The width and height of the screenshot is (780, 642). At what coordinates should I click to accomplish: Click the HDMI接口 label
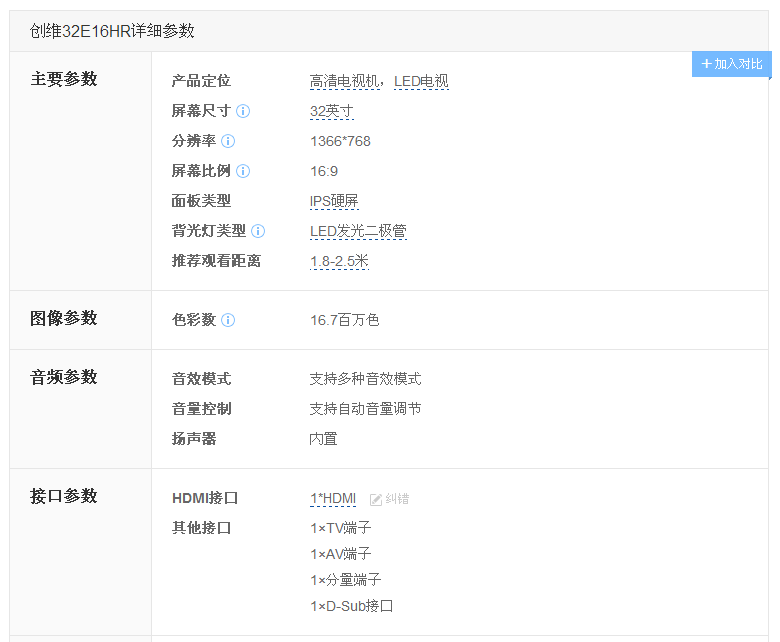tap(205, 498)
